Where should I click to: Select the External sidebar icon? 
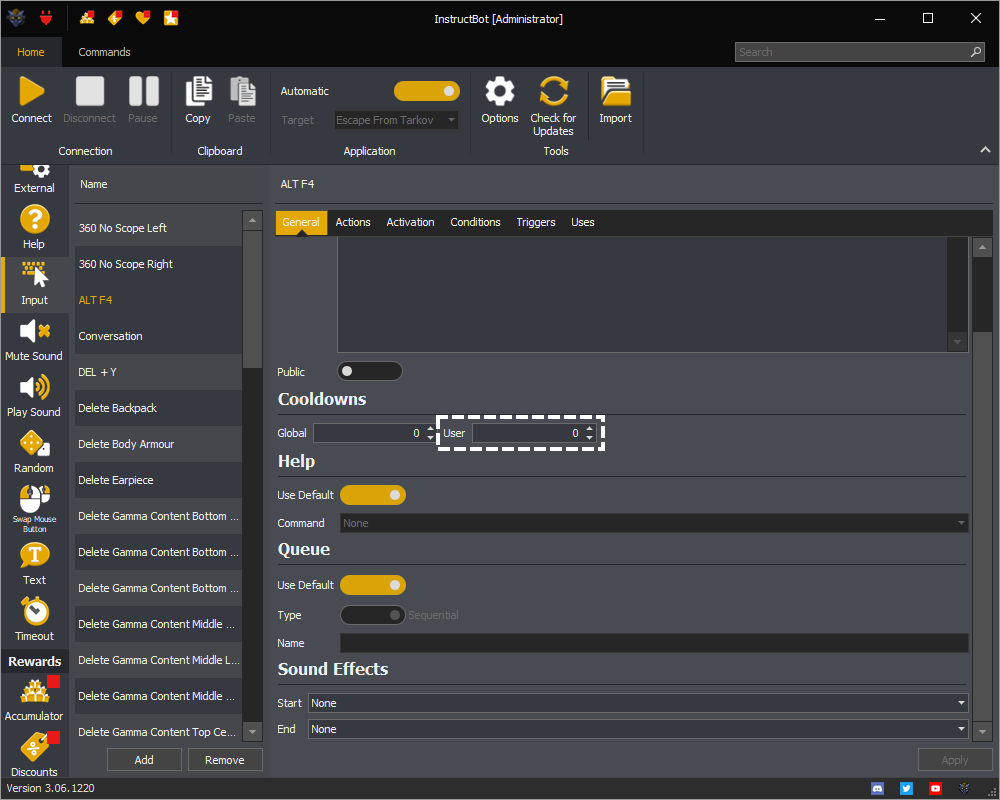[34, 170]
